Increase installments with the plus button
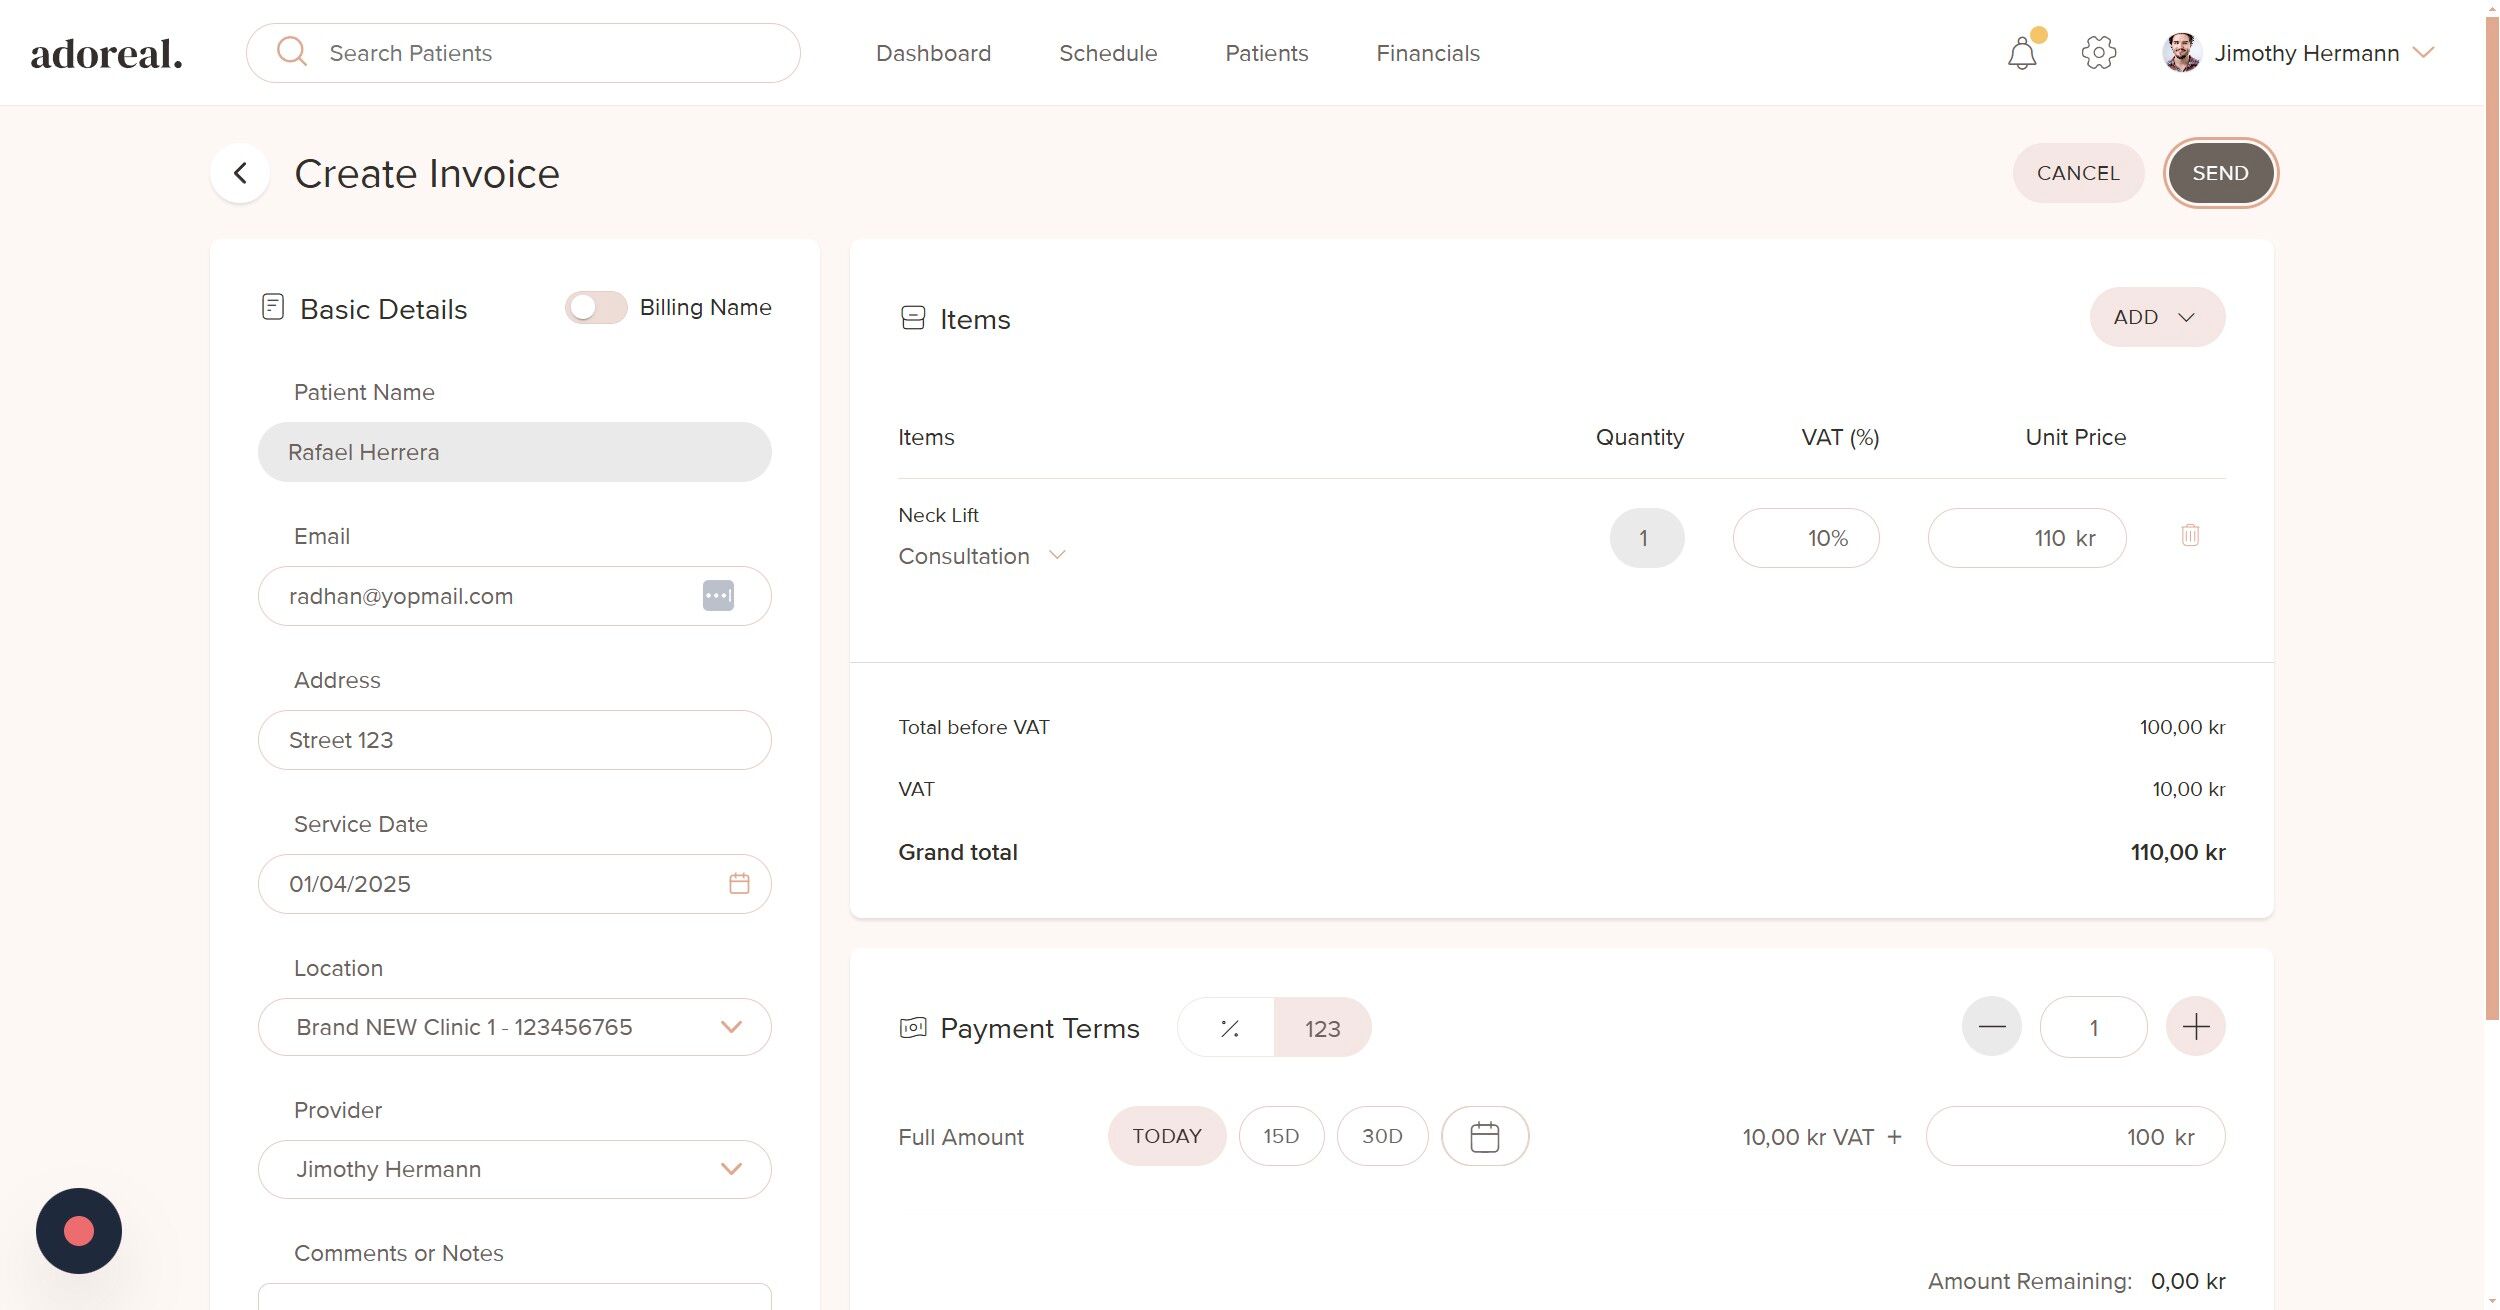This screenshot has height=1310, width=2500. tap(2195, 1027)
